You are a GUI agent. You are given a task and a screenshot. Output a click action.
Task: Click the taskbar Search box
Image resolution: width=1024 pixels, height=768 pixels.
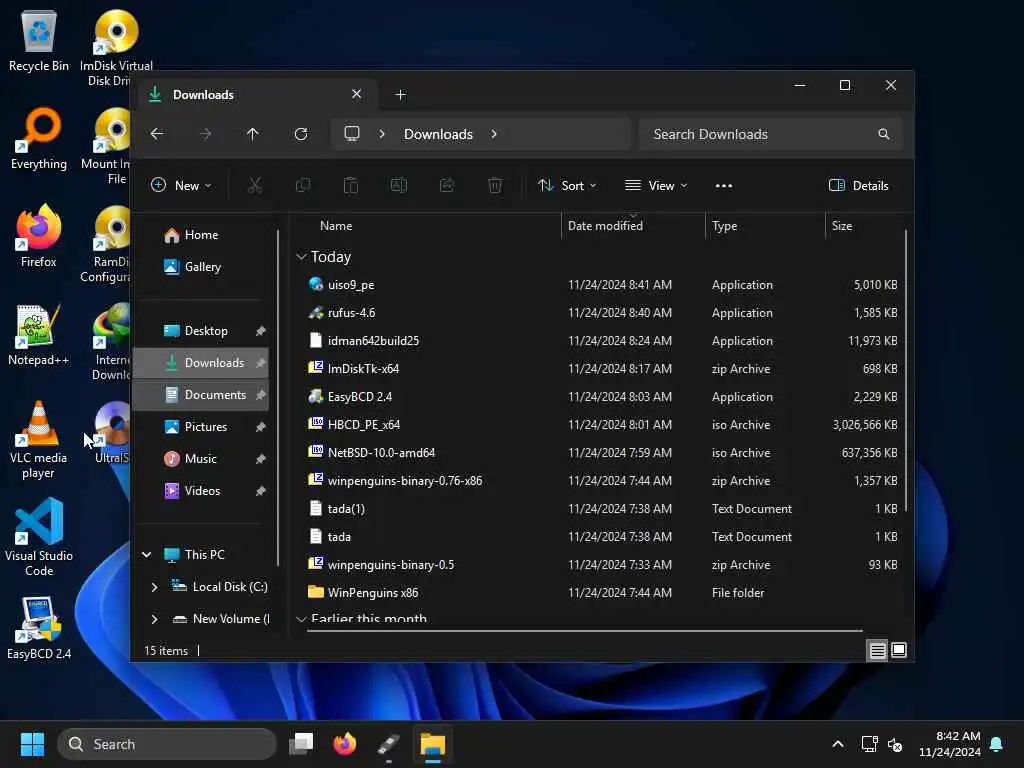pos(167,744)
